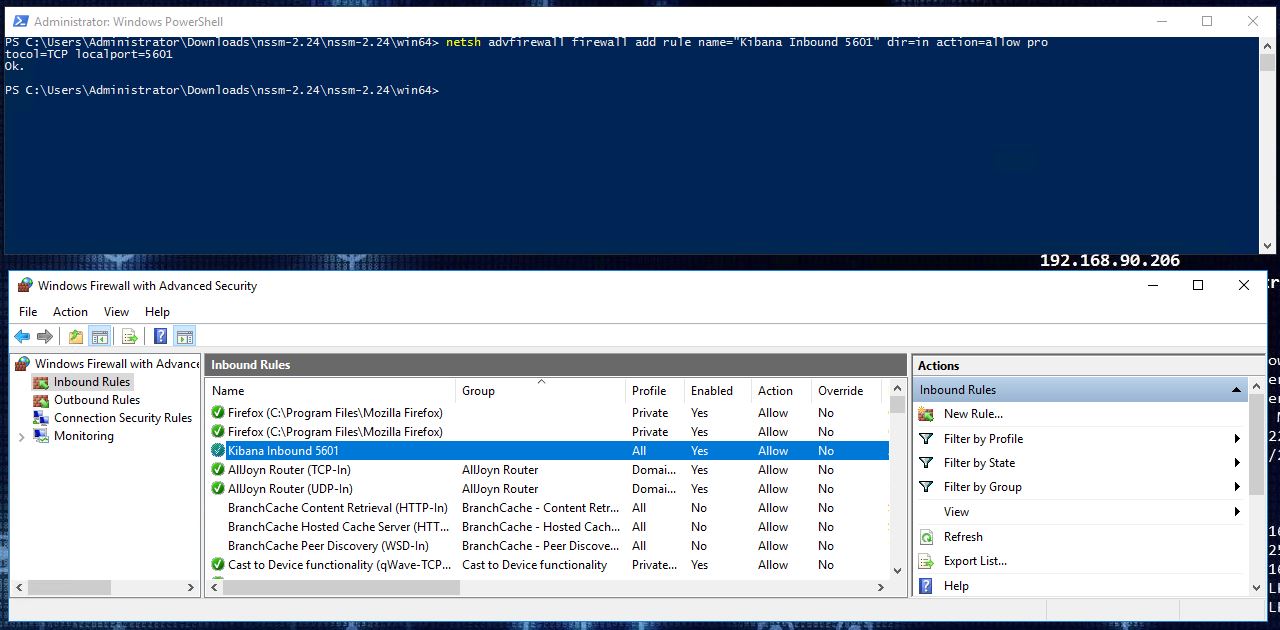Screen dimensions: 1280x630
Task: Click the Filter by State funnel icon
Action: click(926, 463)
